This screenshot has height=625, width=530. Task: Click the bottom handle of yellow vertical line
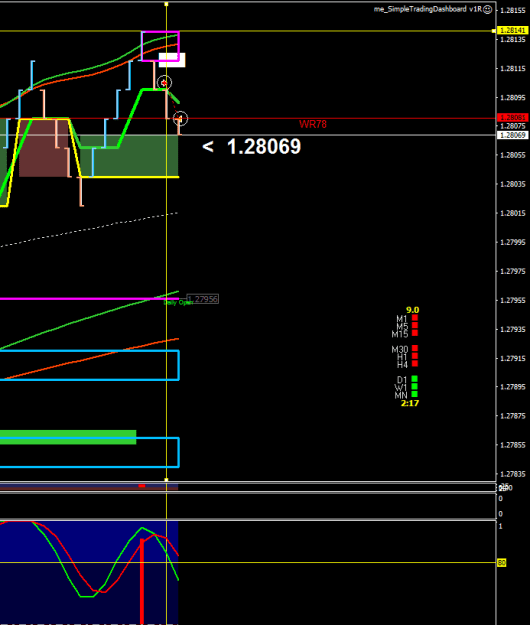pos(166,480)
